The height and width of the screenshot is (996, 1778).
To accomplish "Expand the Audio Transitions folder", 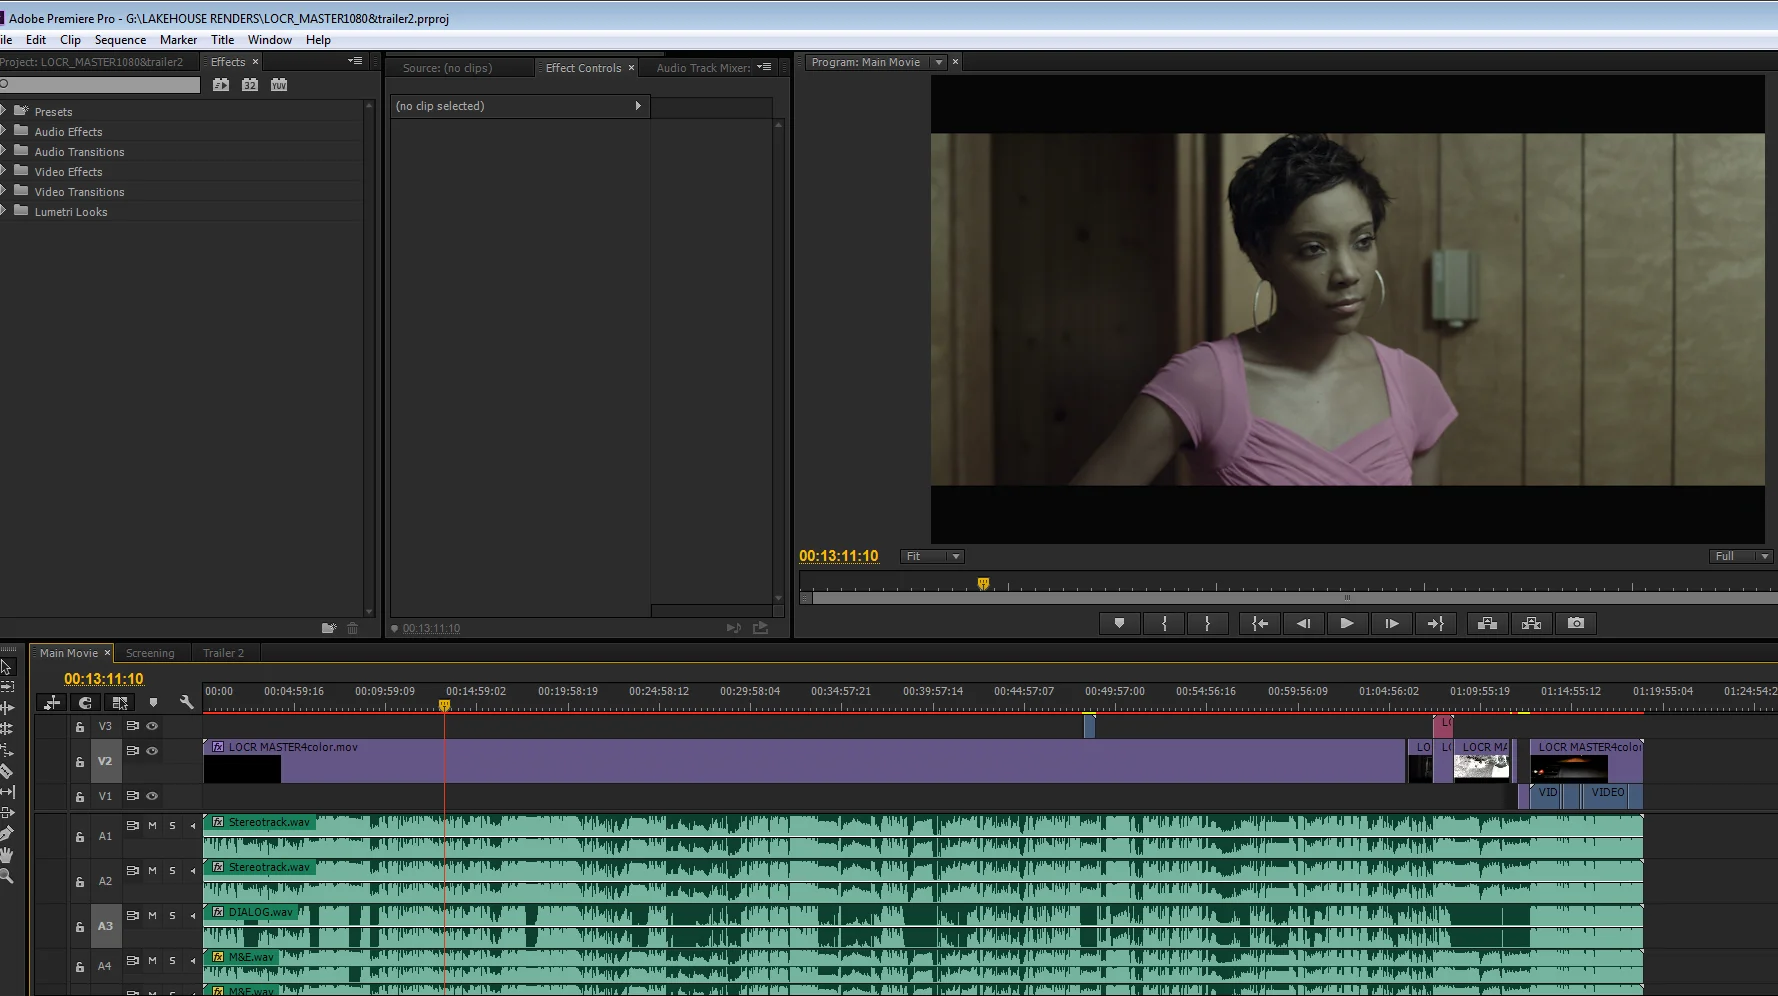I will 3,150.
